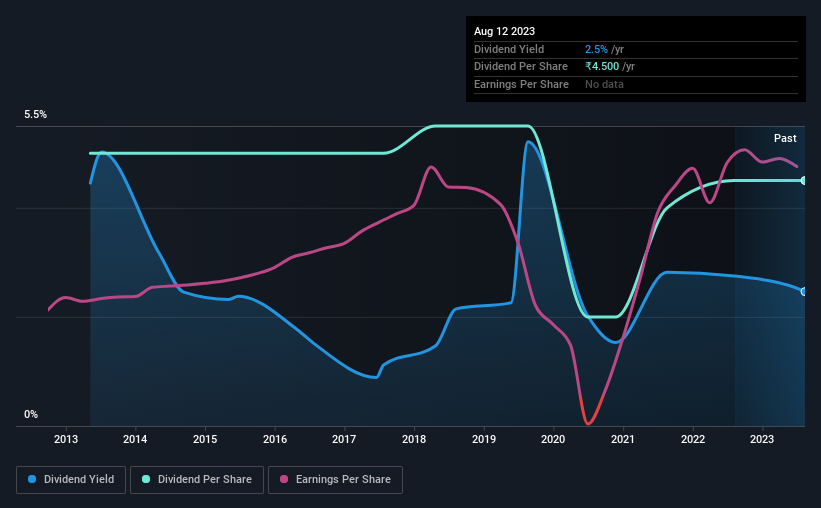Click the Aug 12 2023 tooltip date

[x=506, y=30]
